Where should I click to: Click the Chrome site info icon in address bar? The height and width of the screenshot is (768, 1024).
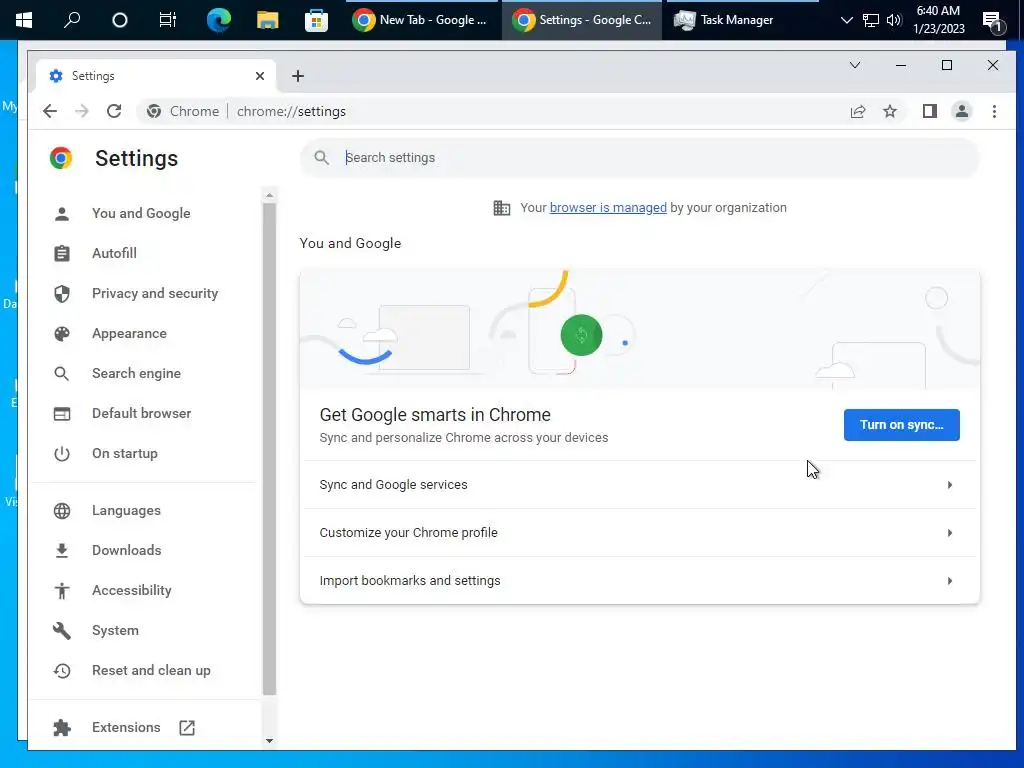pos(153,112)
